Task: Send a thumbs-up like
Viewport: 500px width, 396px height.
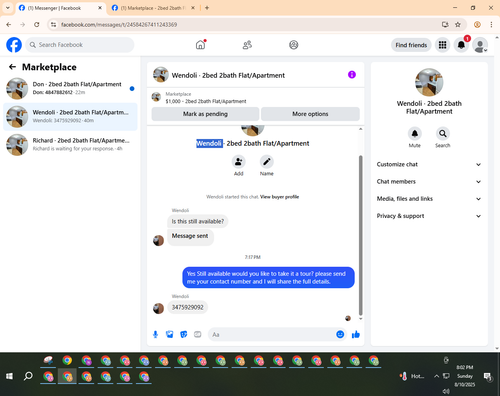Action: click(356, 334)
